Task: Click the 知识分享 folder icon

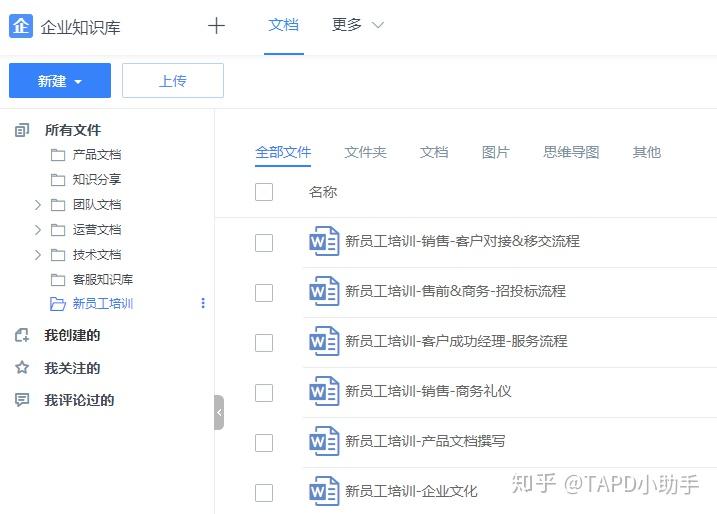Action: [x=58, y=180]
